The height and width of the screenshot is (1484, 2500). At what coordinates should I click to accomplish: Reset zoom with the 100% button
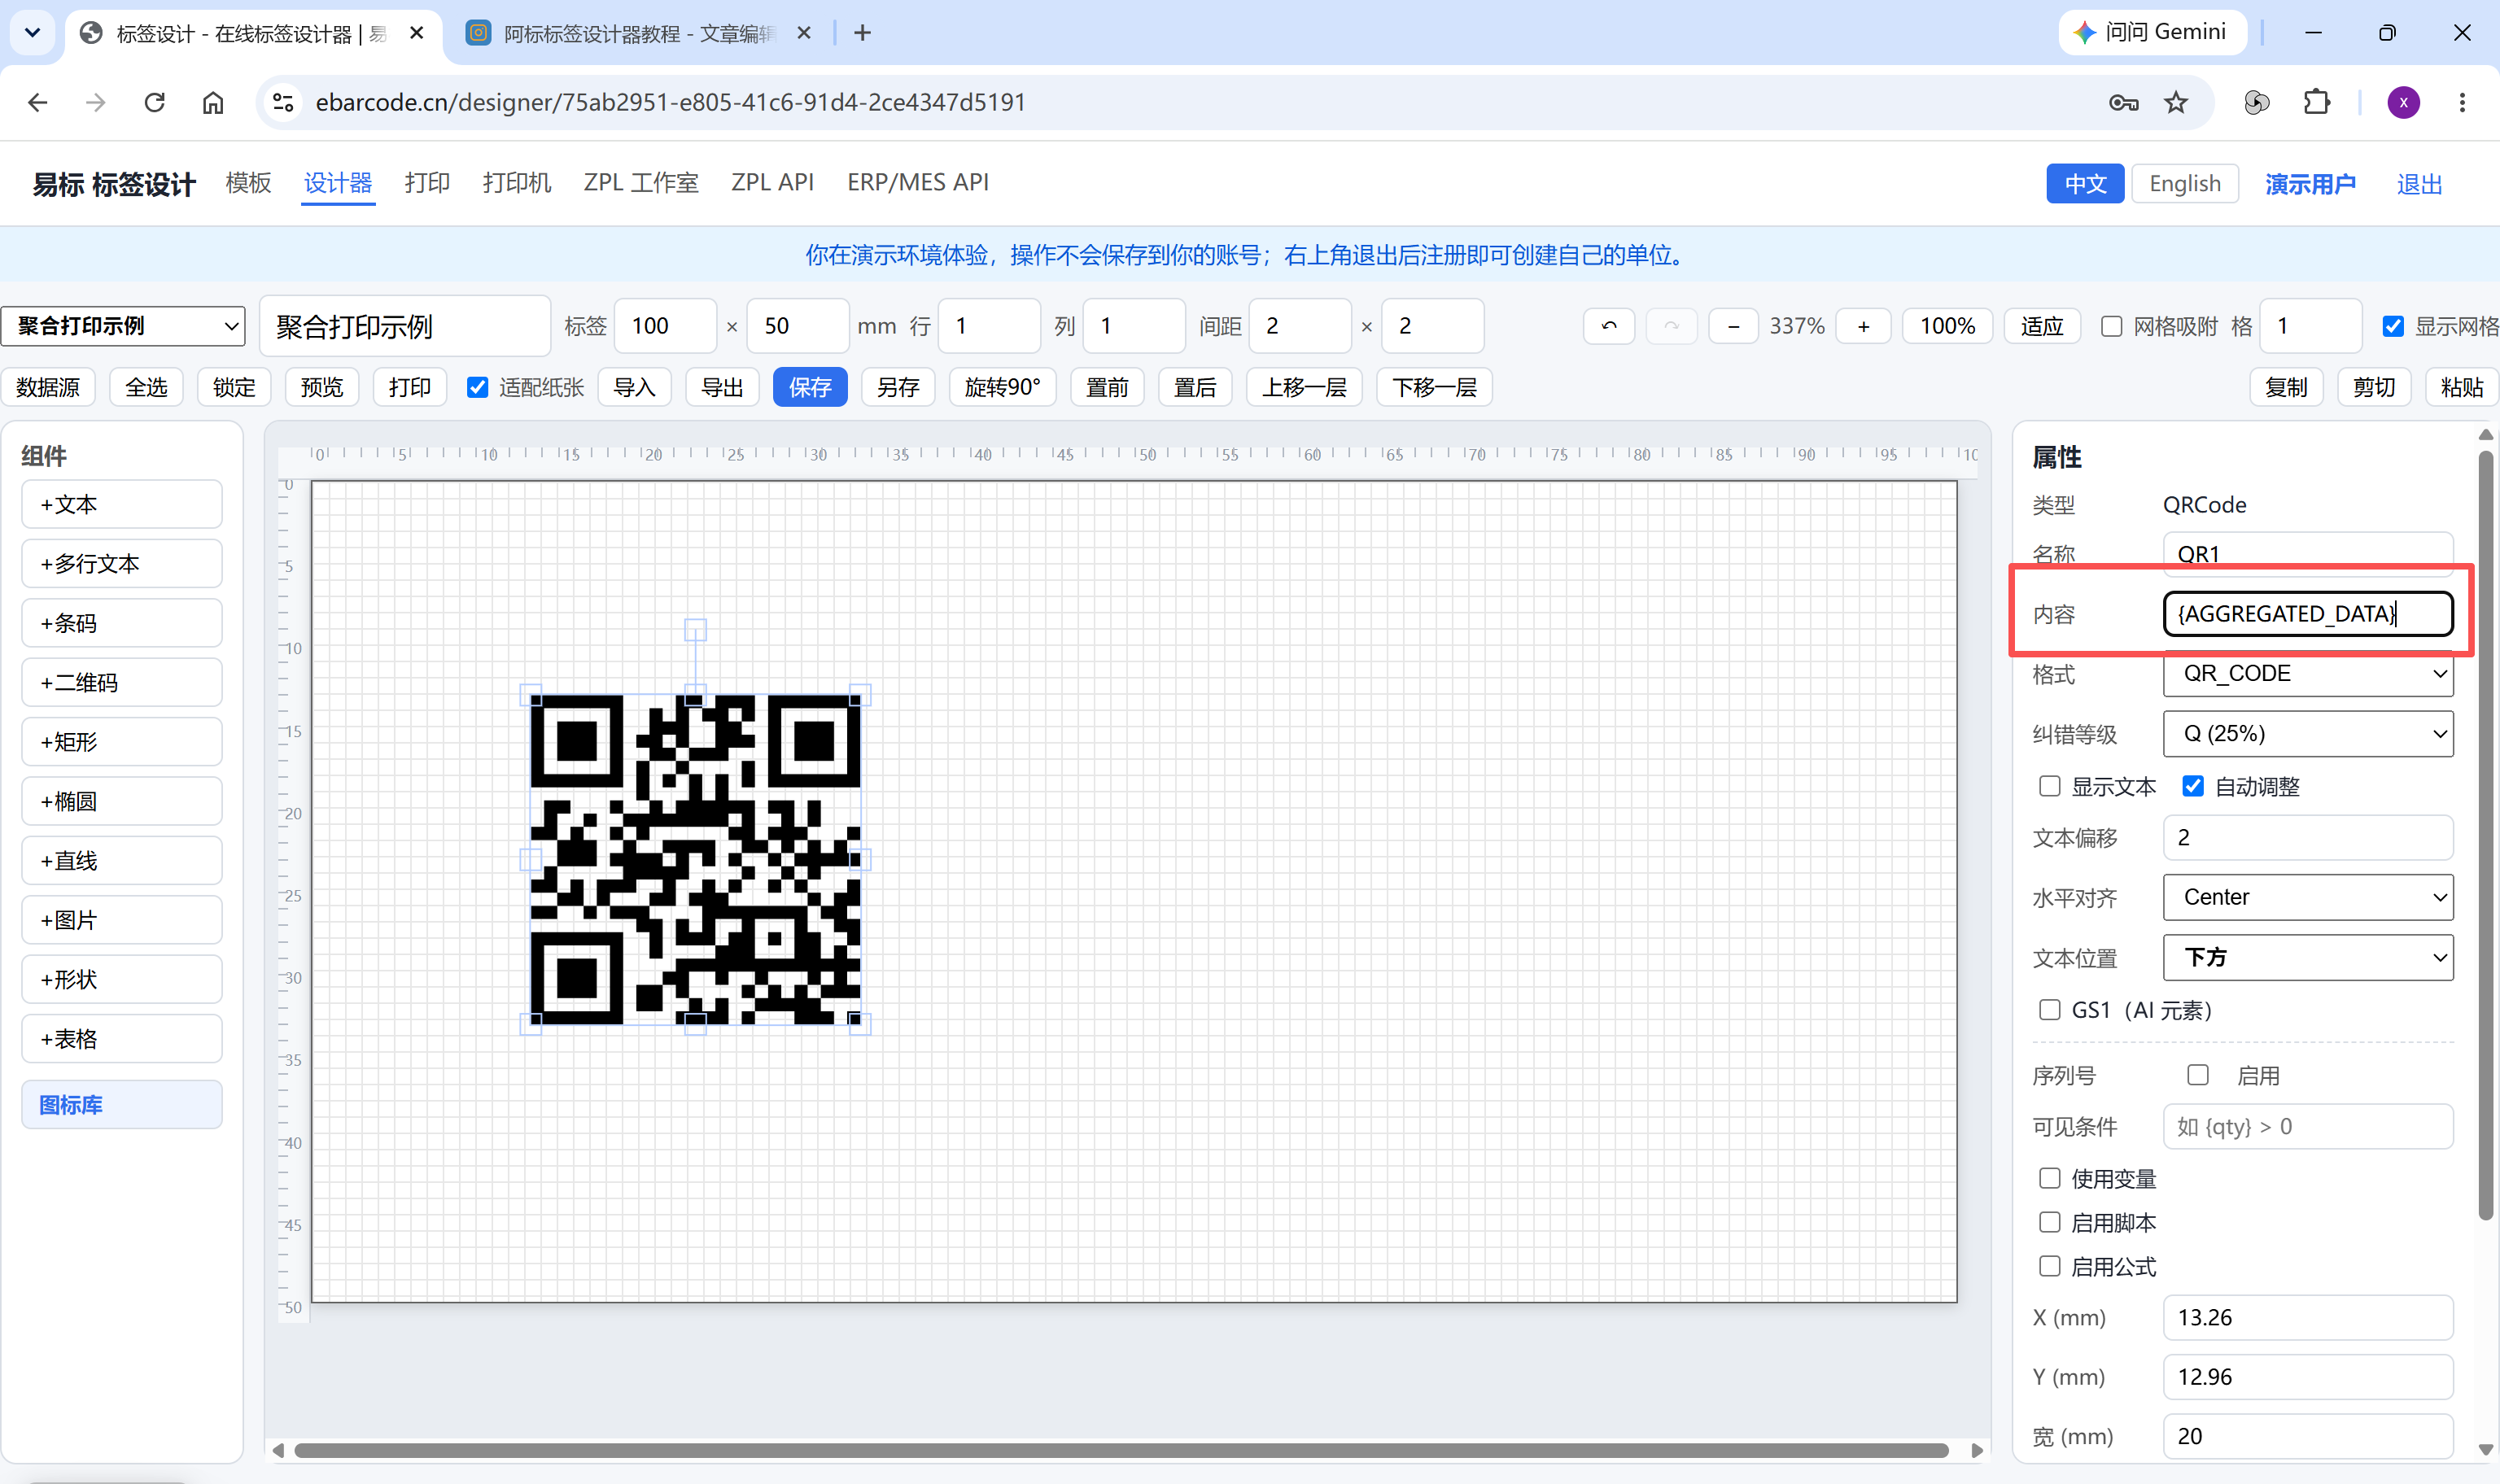pyautogui.click(x=1947, y=326)
